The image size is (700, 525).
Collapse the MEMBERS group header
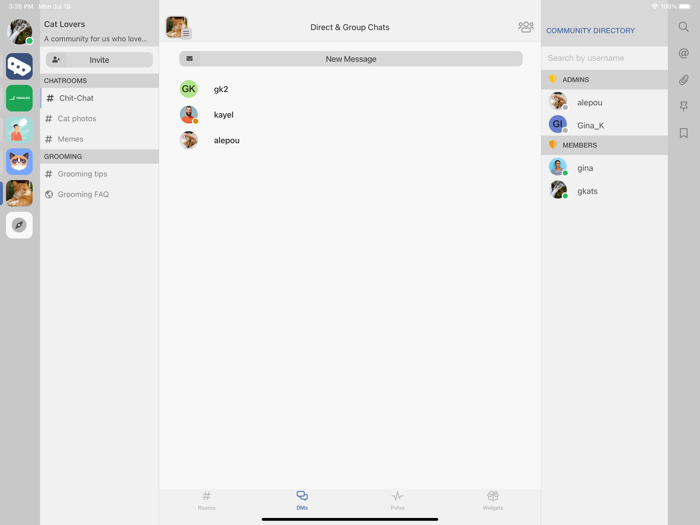pos(604,145)
